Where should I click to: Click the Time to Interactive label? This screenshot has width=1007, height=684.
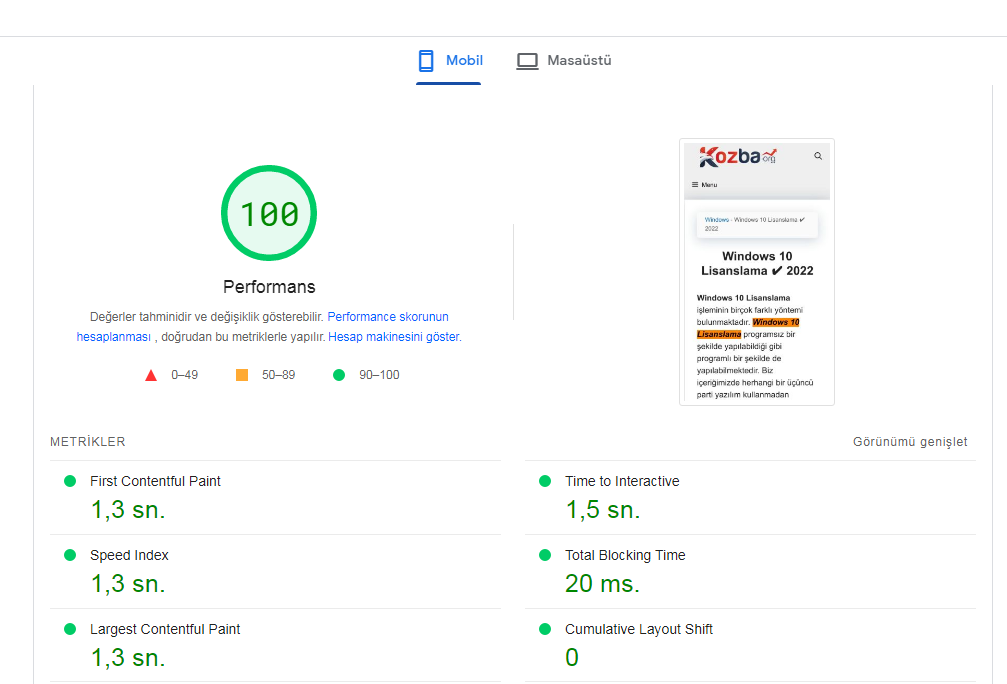click(x=622, y=481)
